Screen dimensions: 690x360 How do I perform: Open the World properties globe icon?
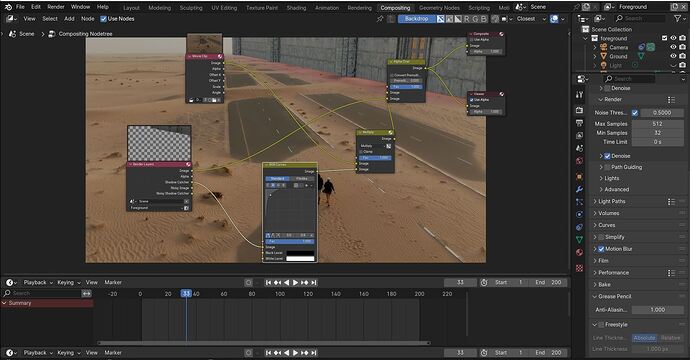[580, 161]
